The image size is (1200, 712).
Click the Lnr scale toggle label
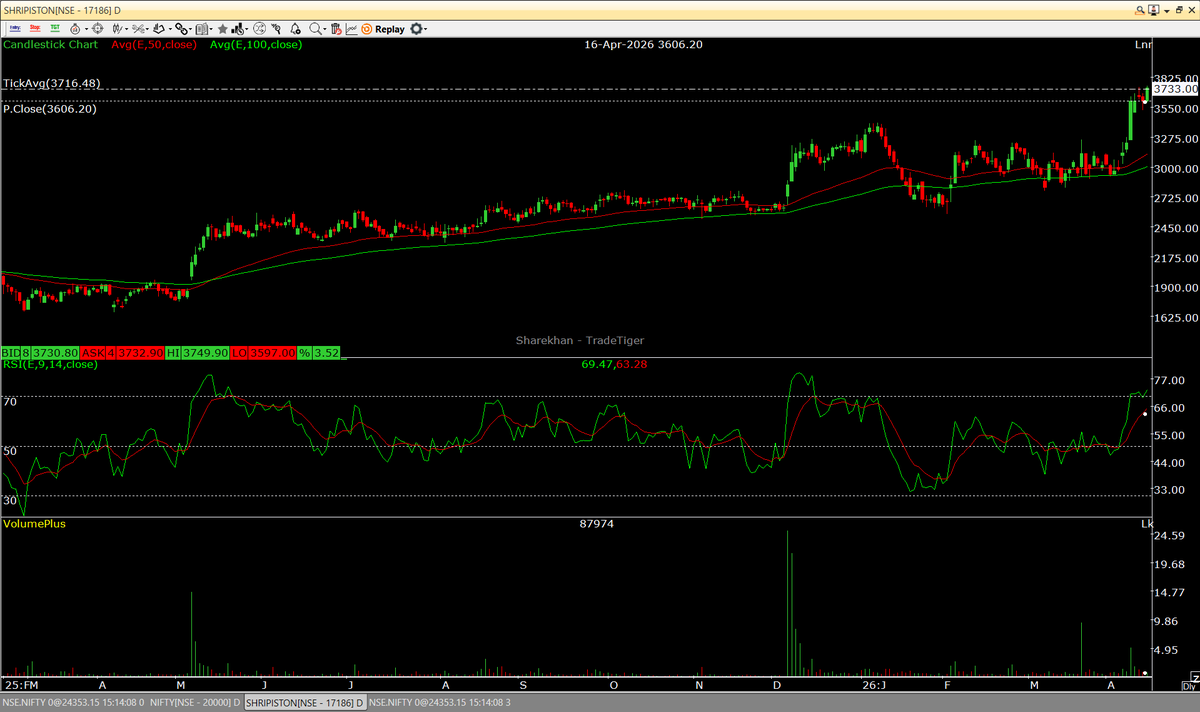tap(1143, 44)
